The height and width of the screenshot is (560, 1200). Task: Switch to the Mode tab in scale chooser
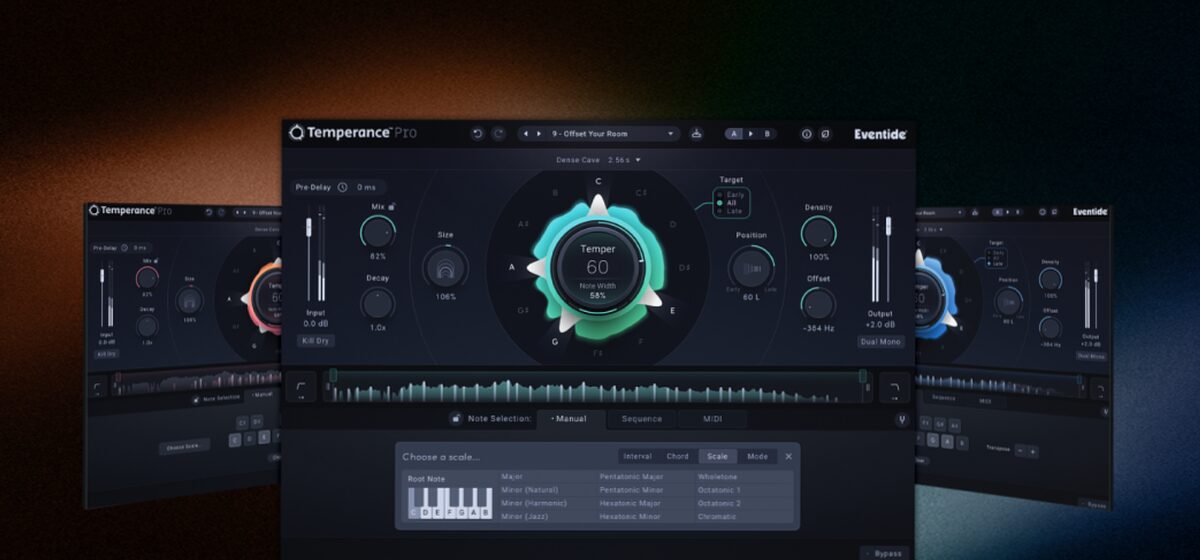pyautogui.click(x=757, y=456)
